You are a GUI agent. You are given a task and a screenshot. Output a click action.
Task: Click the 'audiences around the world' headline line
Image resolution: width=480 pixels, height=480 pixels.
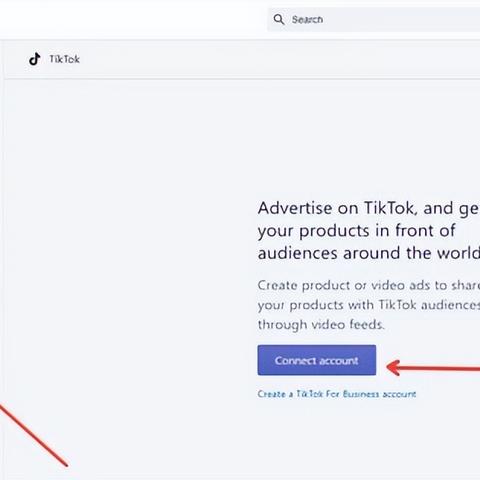[369, 253]
